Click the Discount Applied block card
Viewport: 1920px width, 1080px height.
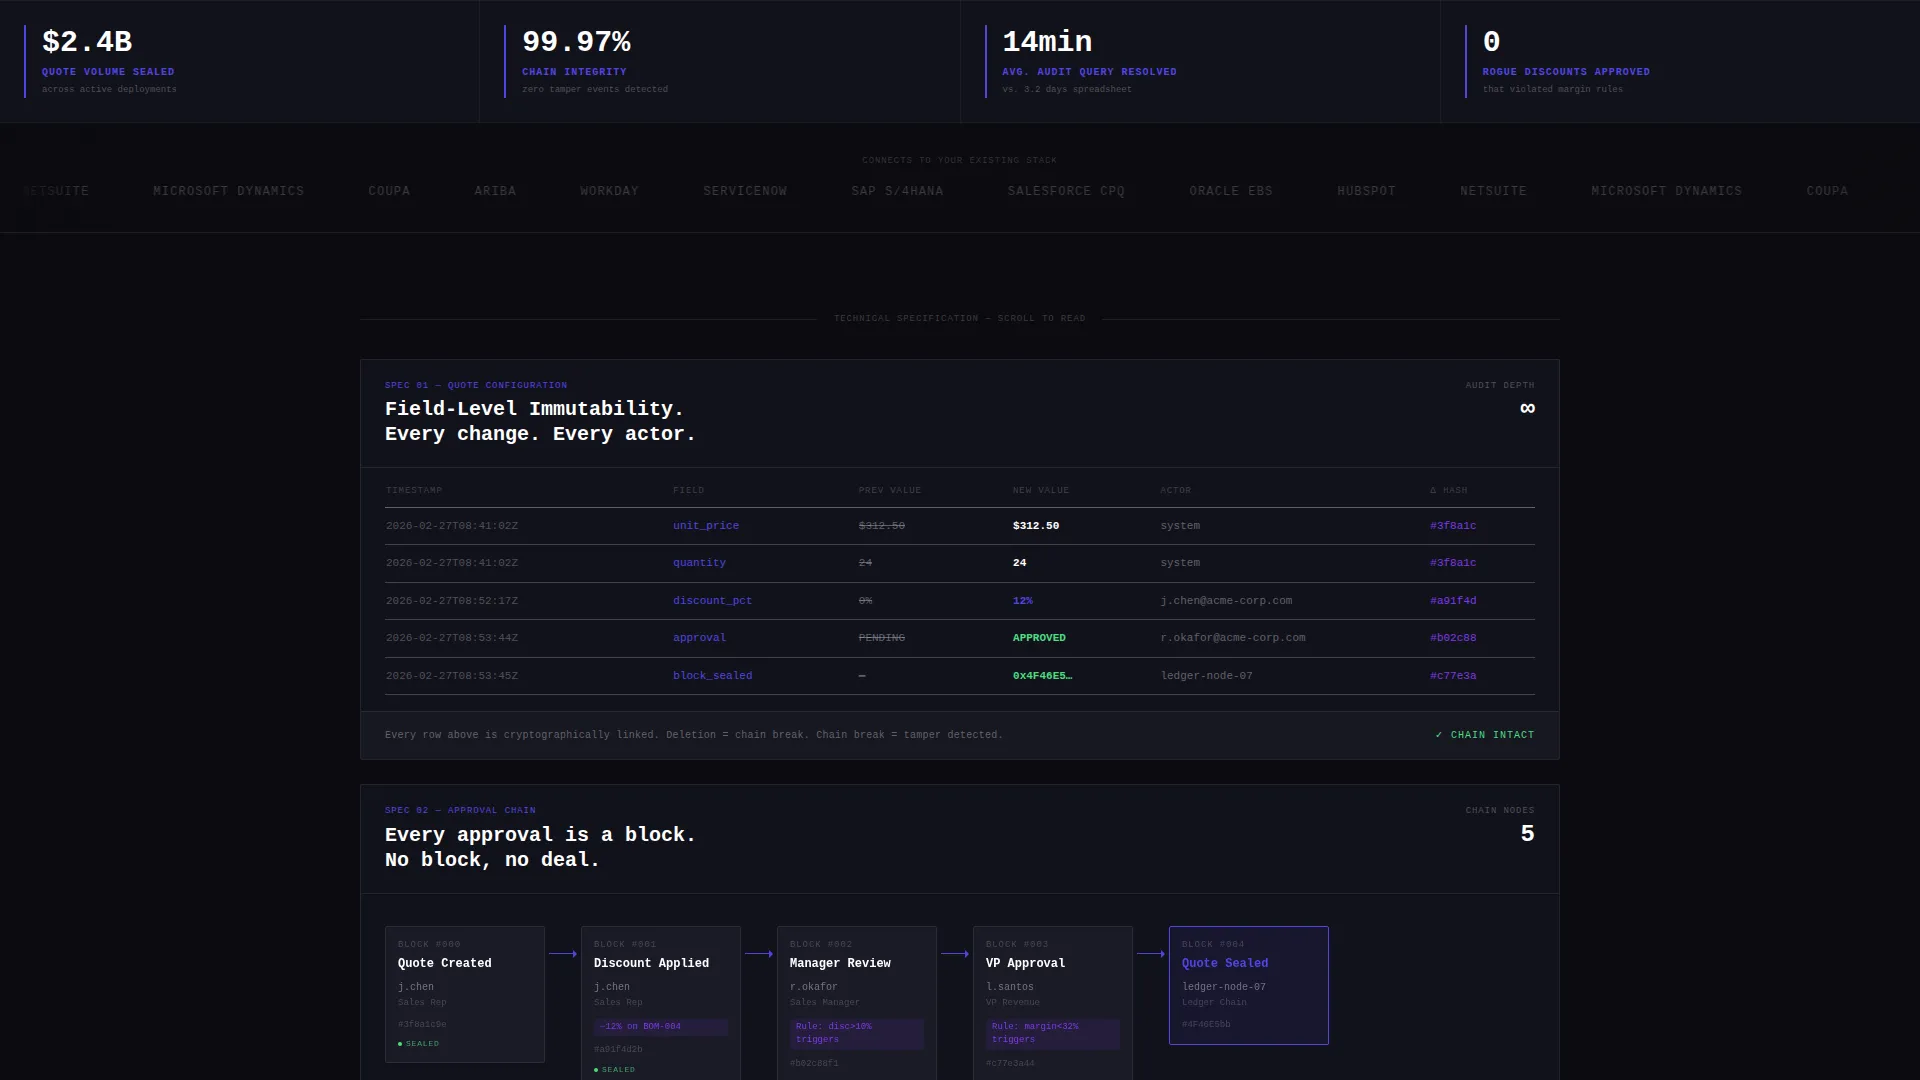point(661,1003)
